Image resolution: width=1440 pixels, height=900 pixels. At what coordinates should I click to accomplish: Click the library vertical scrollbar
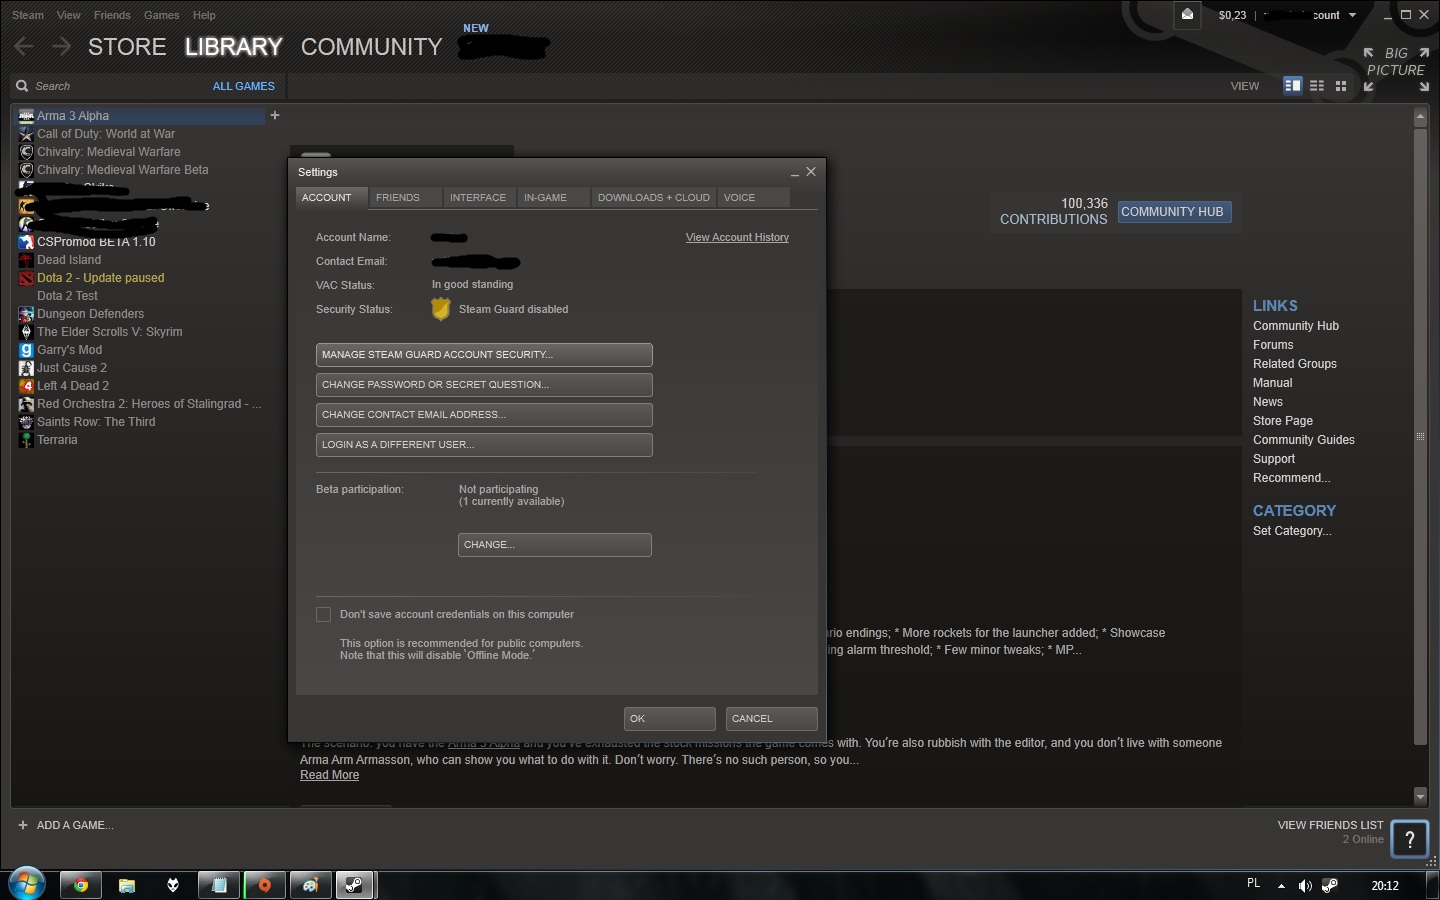1420,435
